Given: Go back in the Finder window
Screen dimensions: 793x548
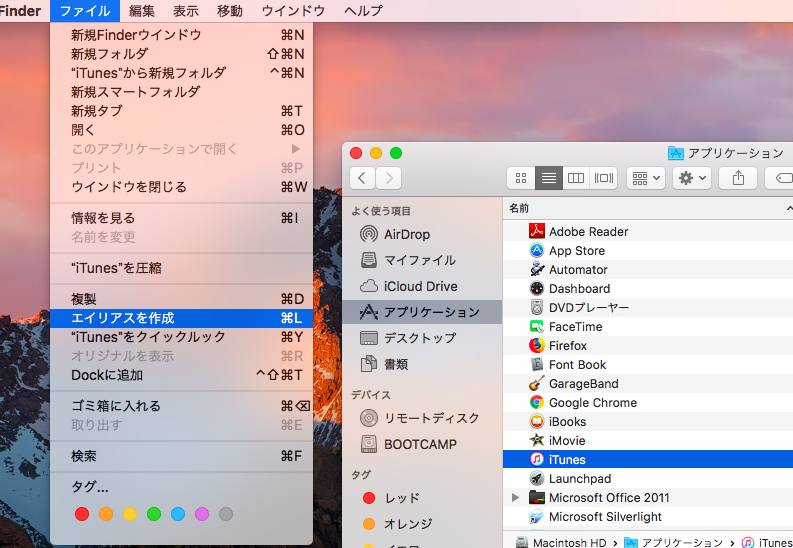Looking at the screenshot, I should [362, 178].
